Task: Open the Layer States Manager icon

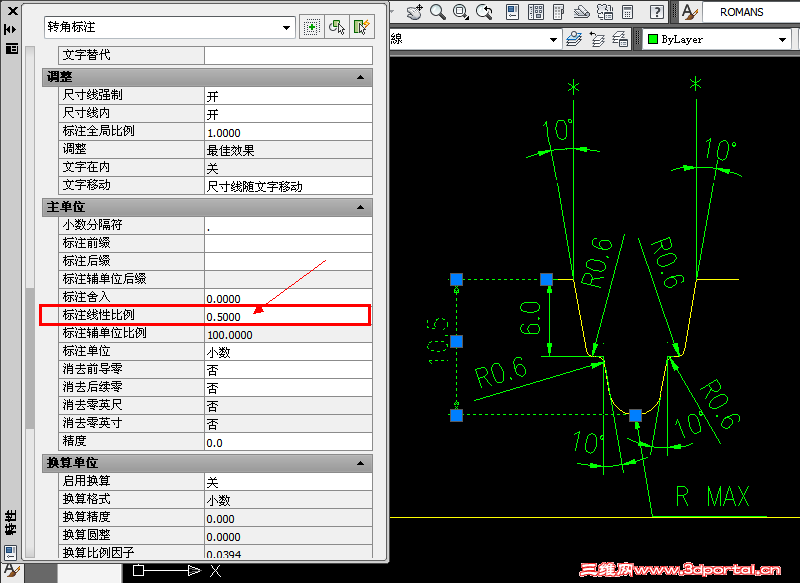Action: point(620,39)
